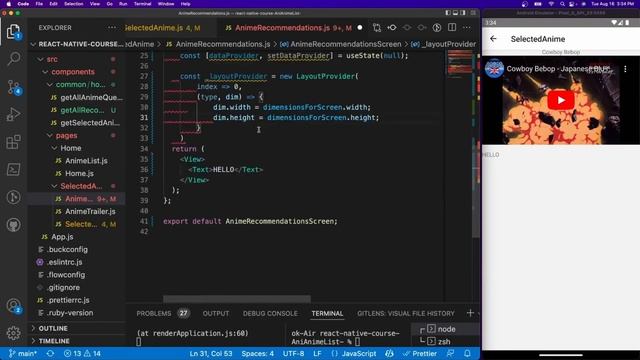This screenshot has height=360, width=640.
Task: Click Ln 31, Col 53 cursor position
Action: pos(211,353)
